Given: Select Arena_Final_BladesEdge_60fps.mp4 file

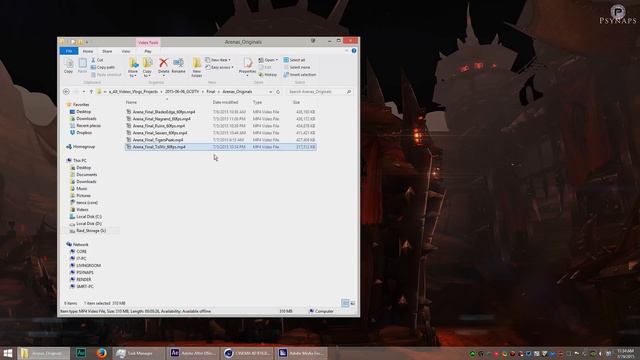Looking at the screenshot, I should click(x=220, y=112).
